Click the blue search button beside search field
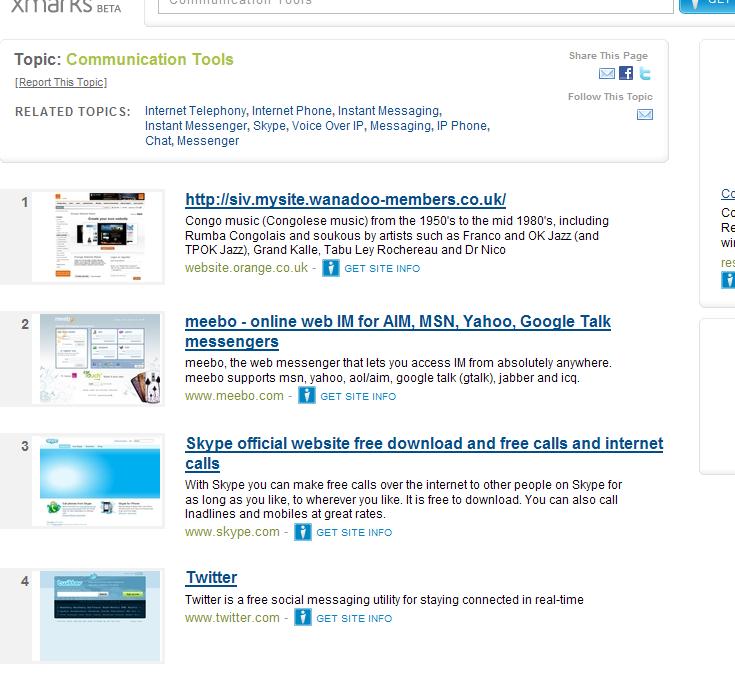 [707, 6]
